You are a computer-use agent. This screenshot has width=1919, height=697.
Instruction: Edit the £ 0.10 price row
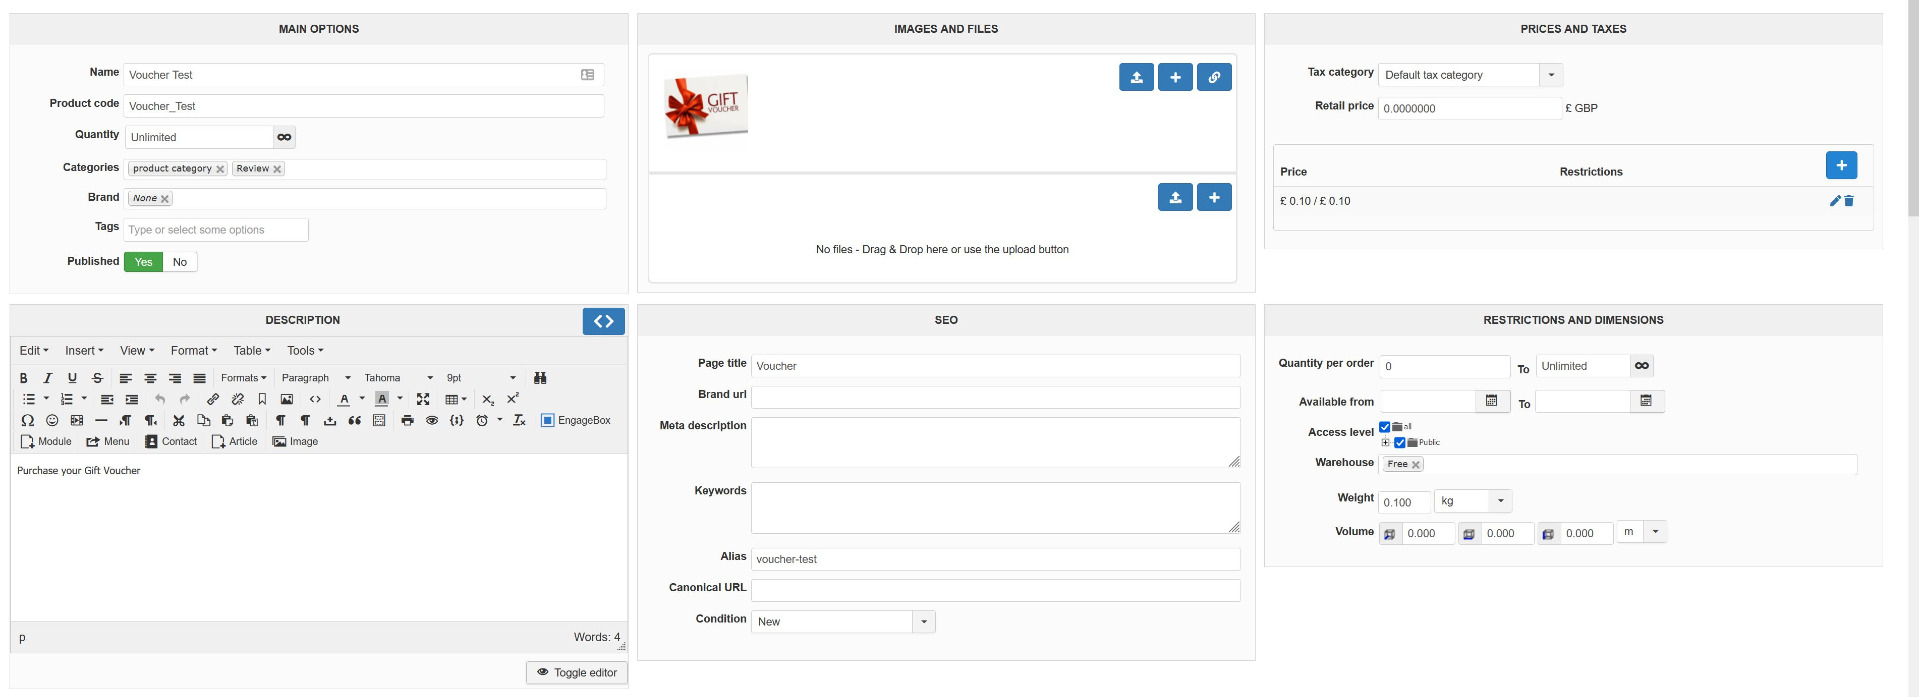(x=1835, y=201)
